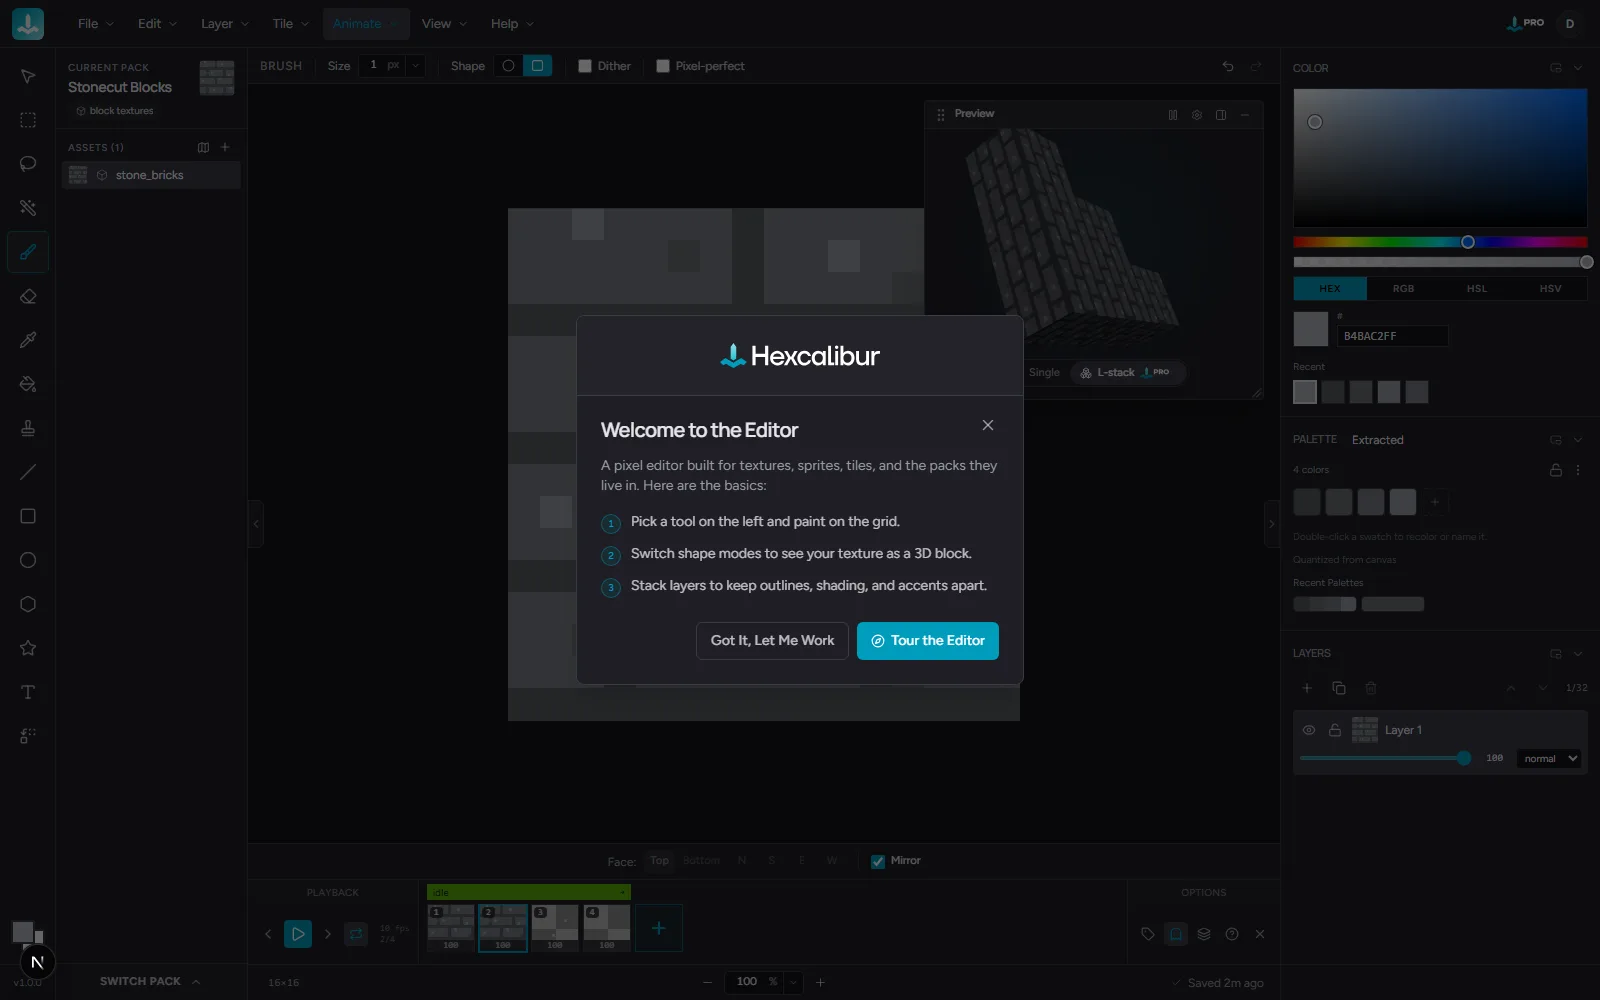
Task: Select the spray scatter tool
Action: click(28, 736)
